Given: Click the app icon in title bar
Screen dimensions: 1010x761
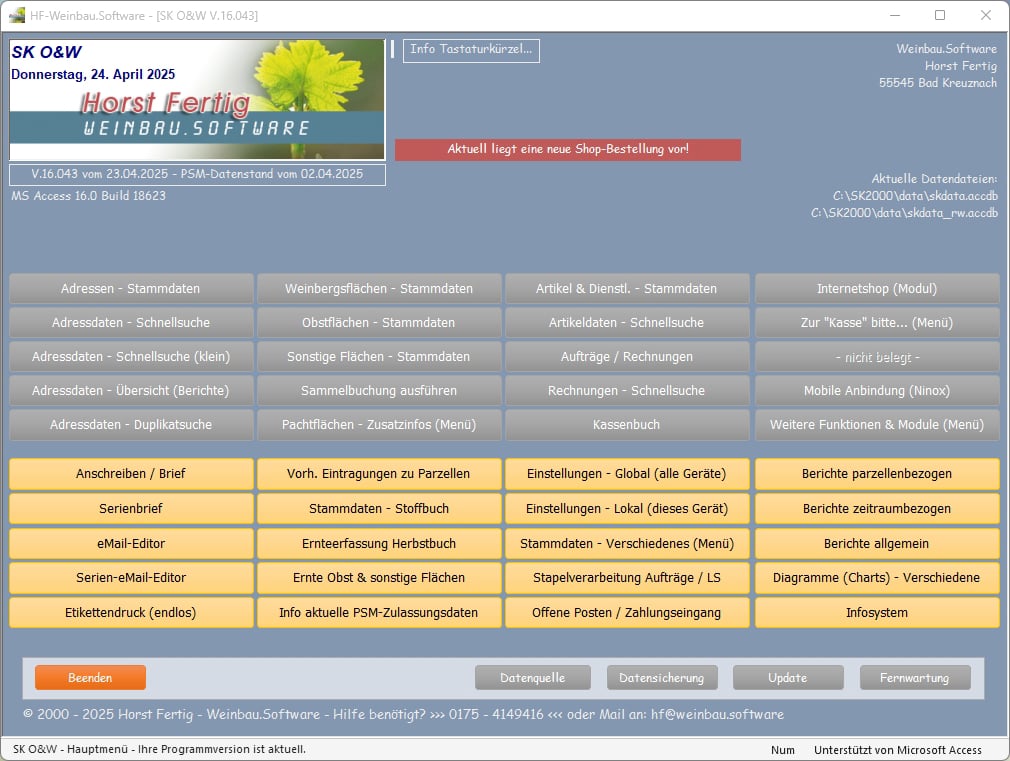Looking at the screenshot, I should pos(17,15).
